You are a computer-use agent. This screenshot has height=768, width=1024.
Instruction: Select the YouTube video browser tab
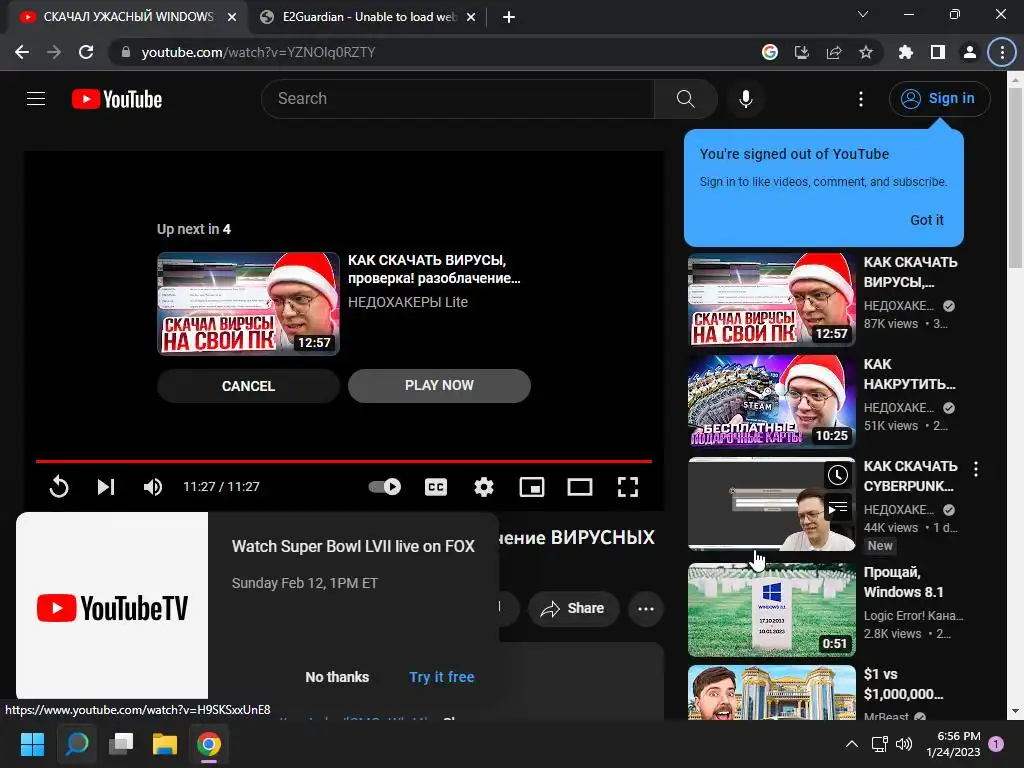pyautogui.click(x=127, y=17)
